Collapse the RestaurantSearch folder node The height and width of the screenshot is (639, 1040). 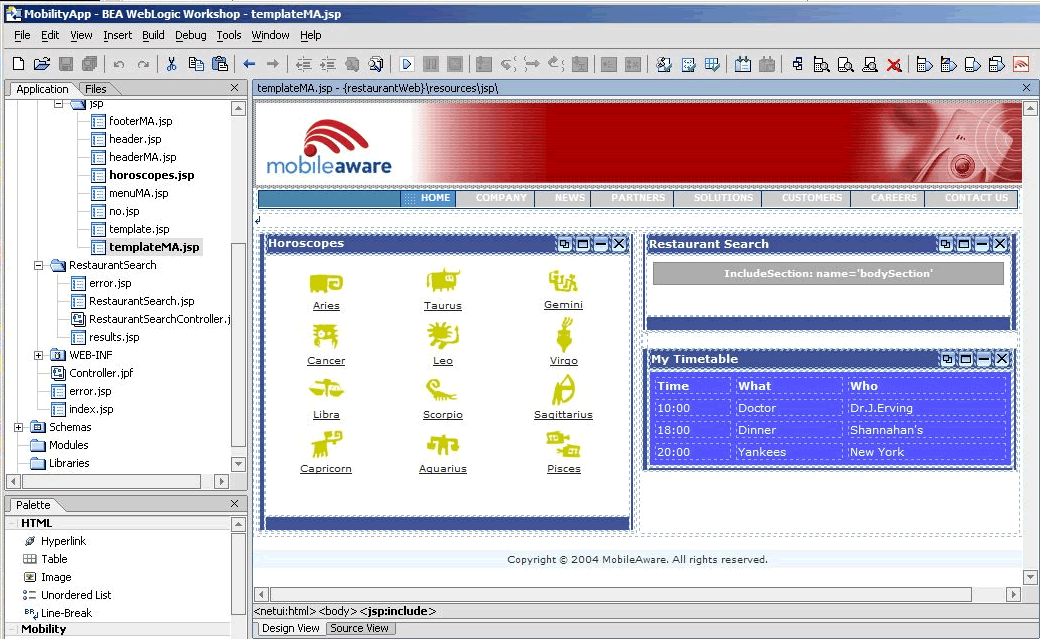pyautogui.click(x=38, y=265)
